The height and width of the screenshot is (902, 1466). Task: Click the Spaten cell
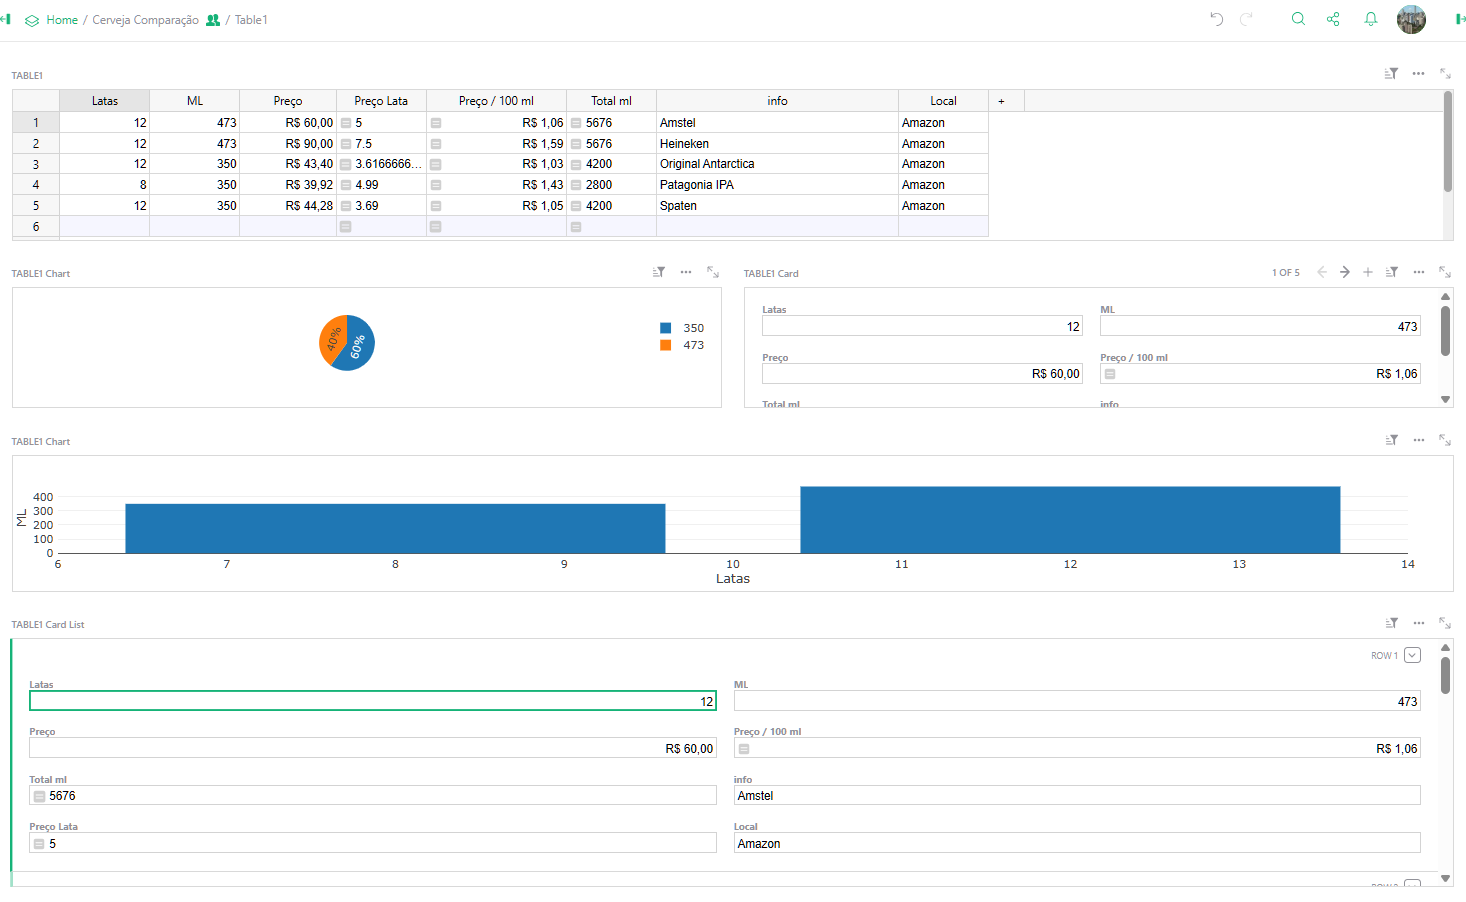tap(777, 206)
